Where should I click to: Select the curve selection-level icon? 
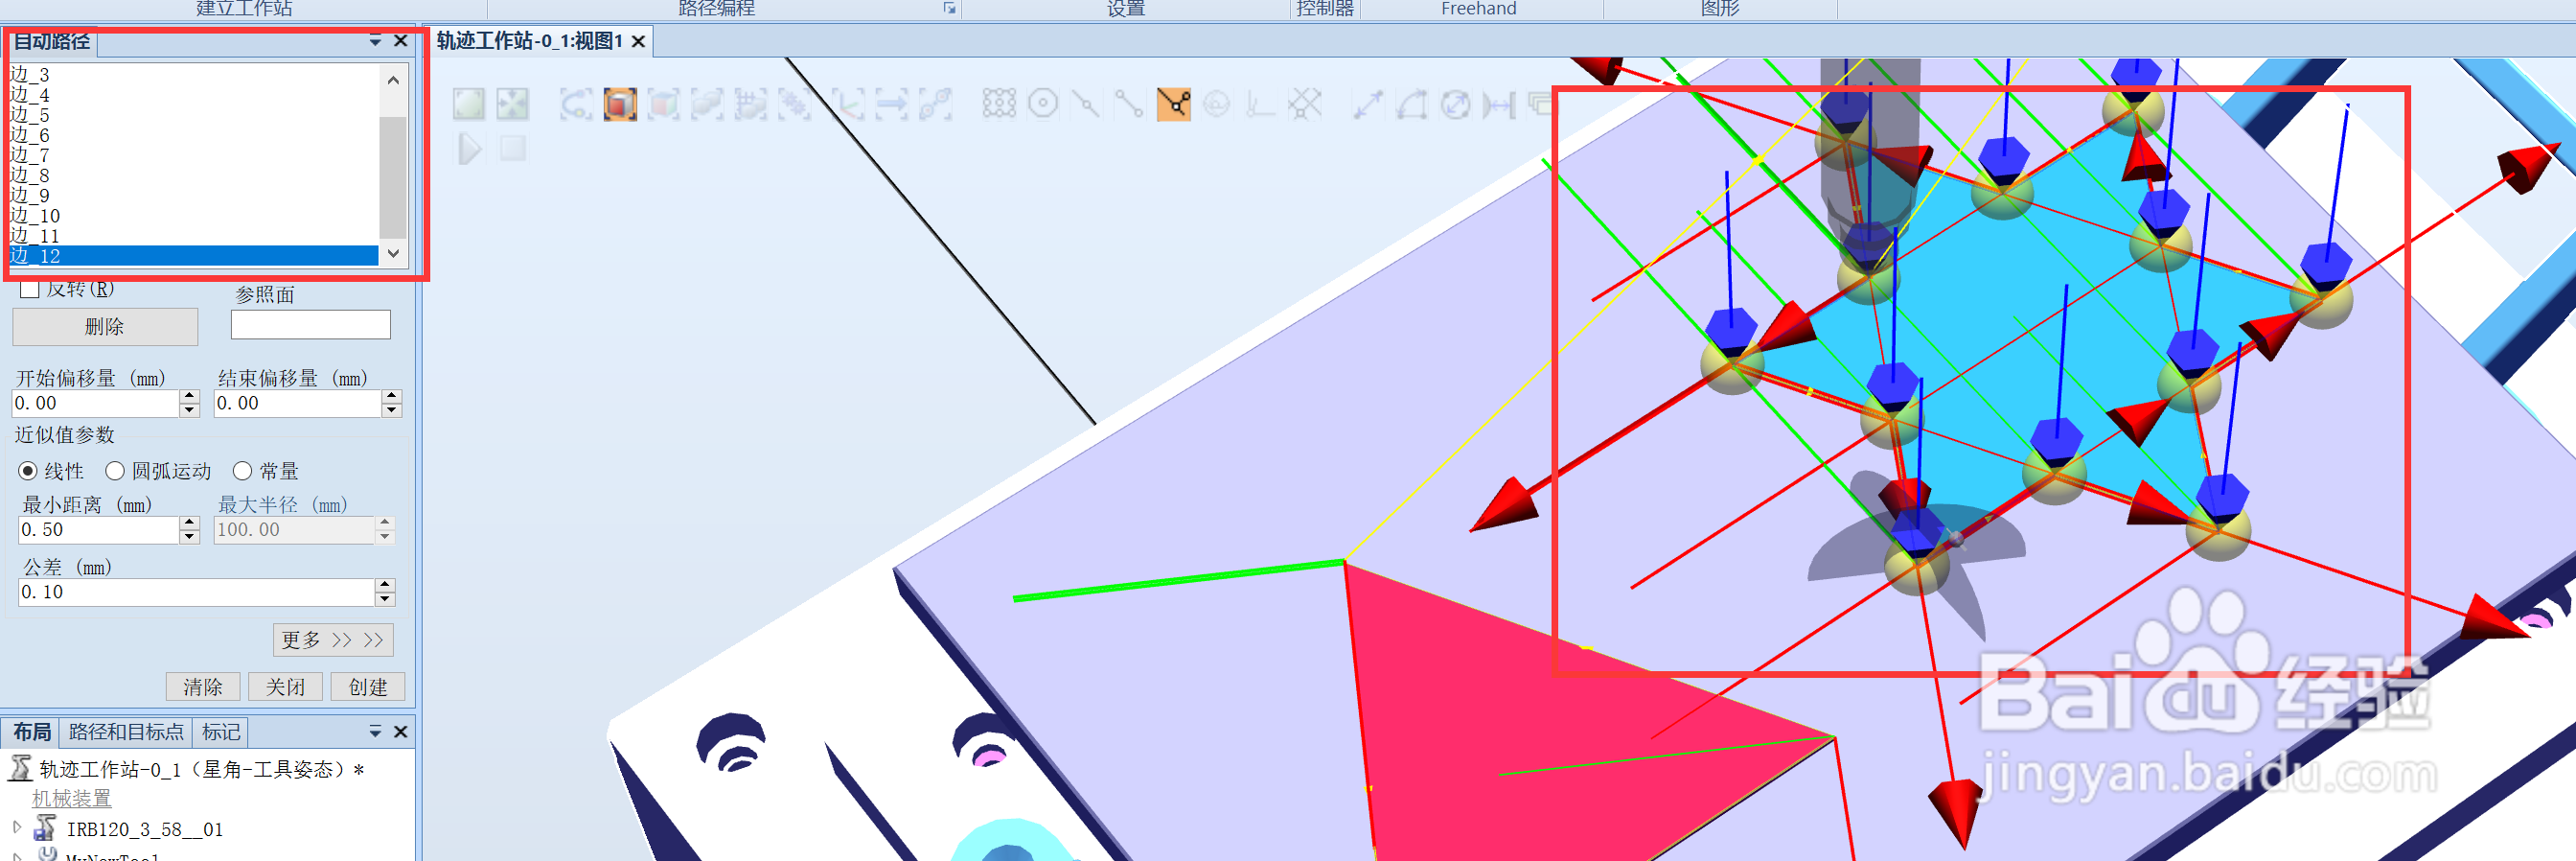(x=575, y=104)
